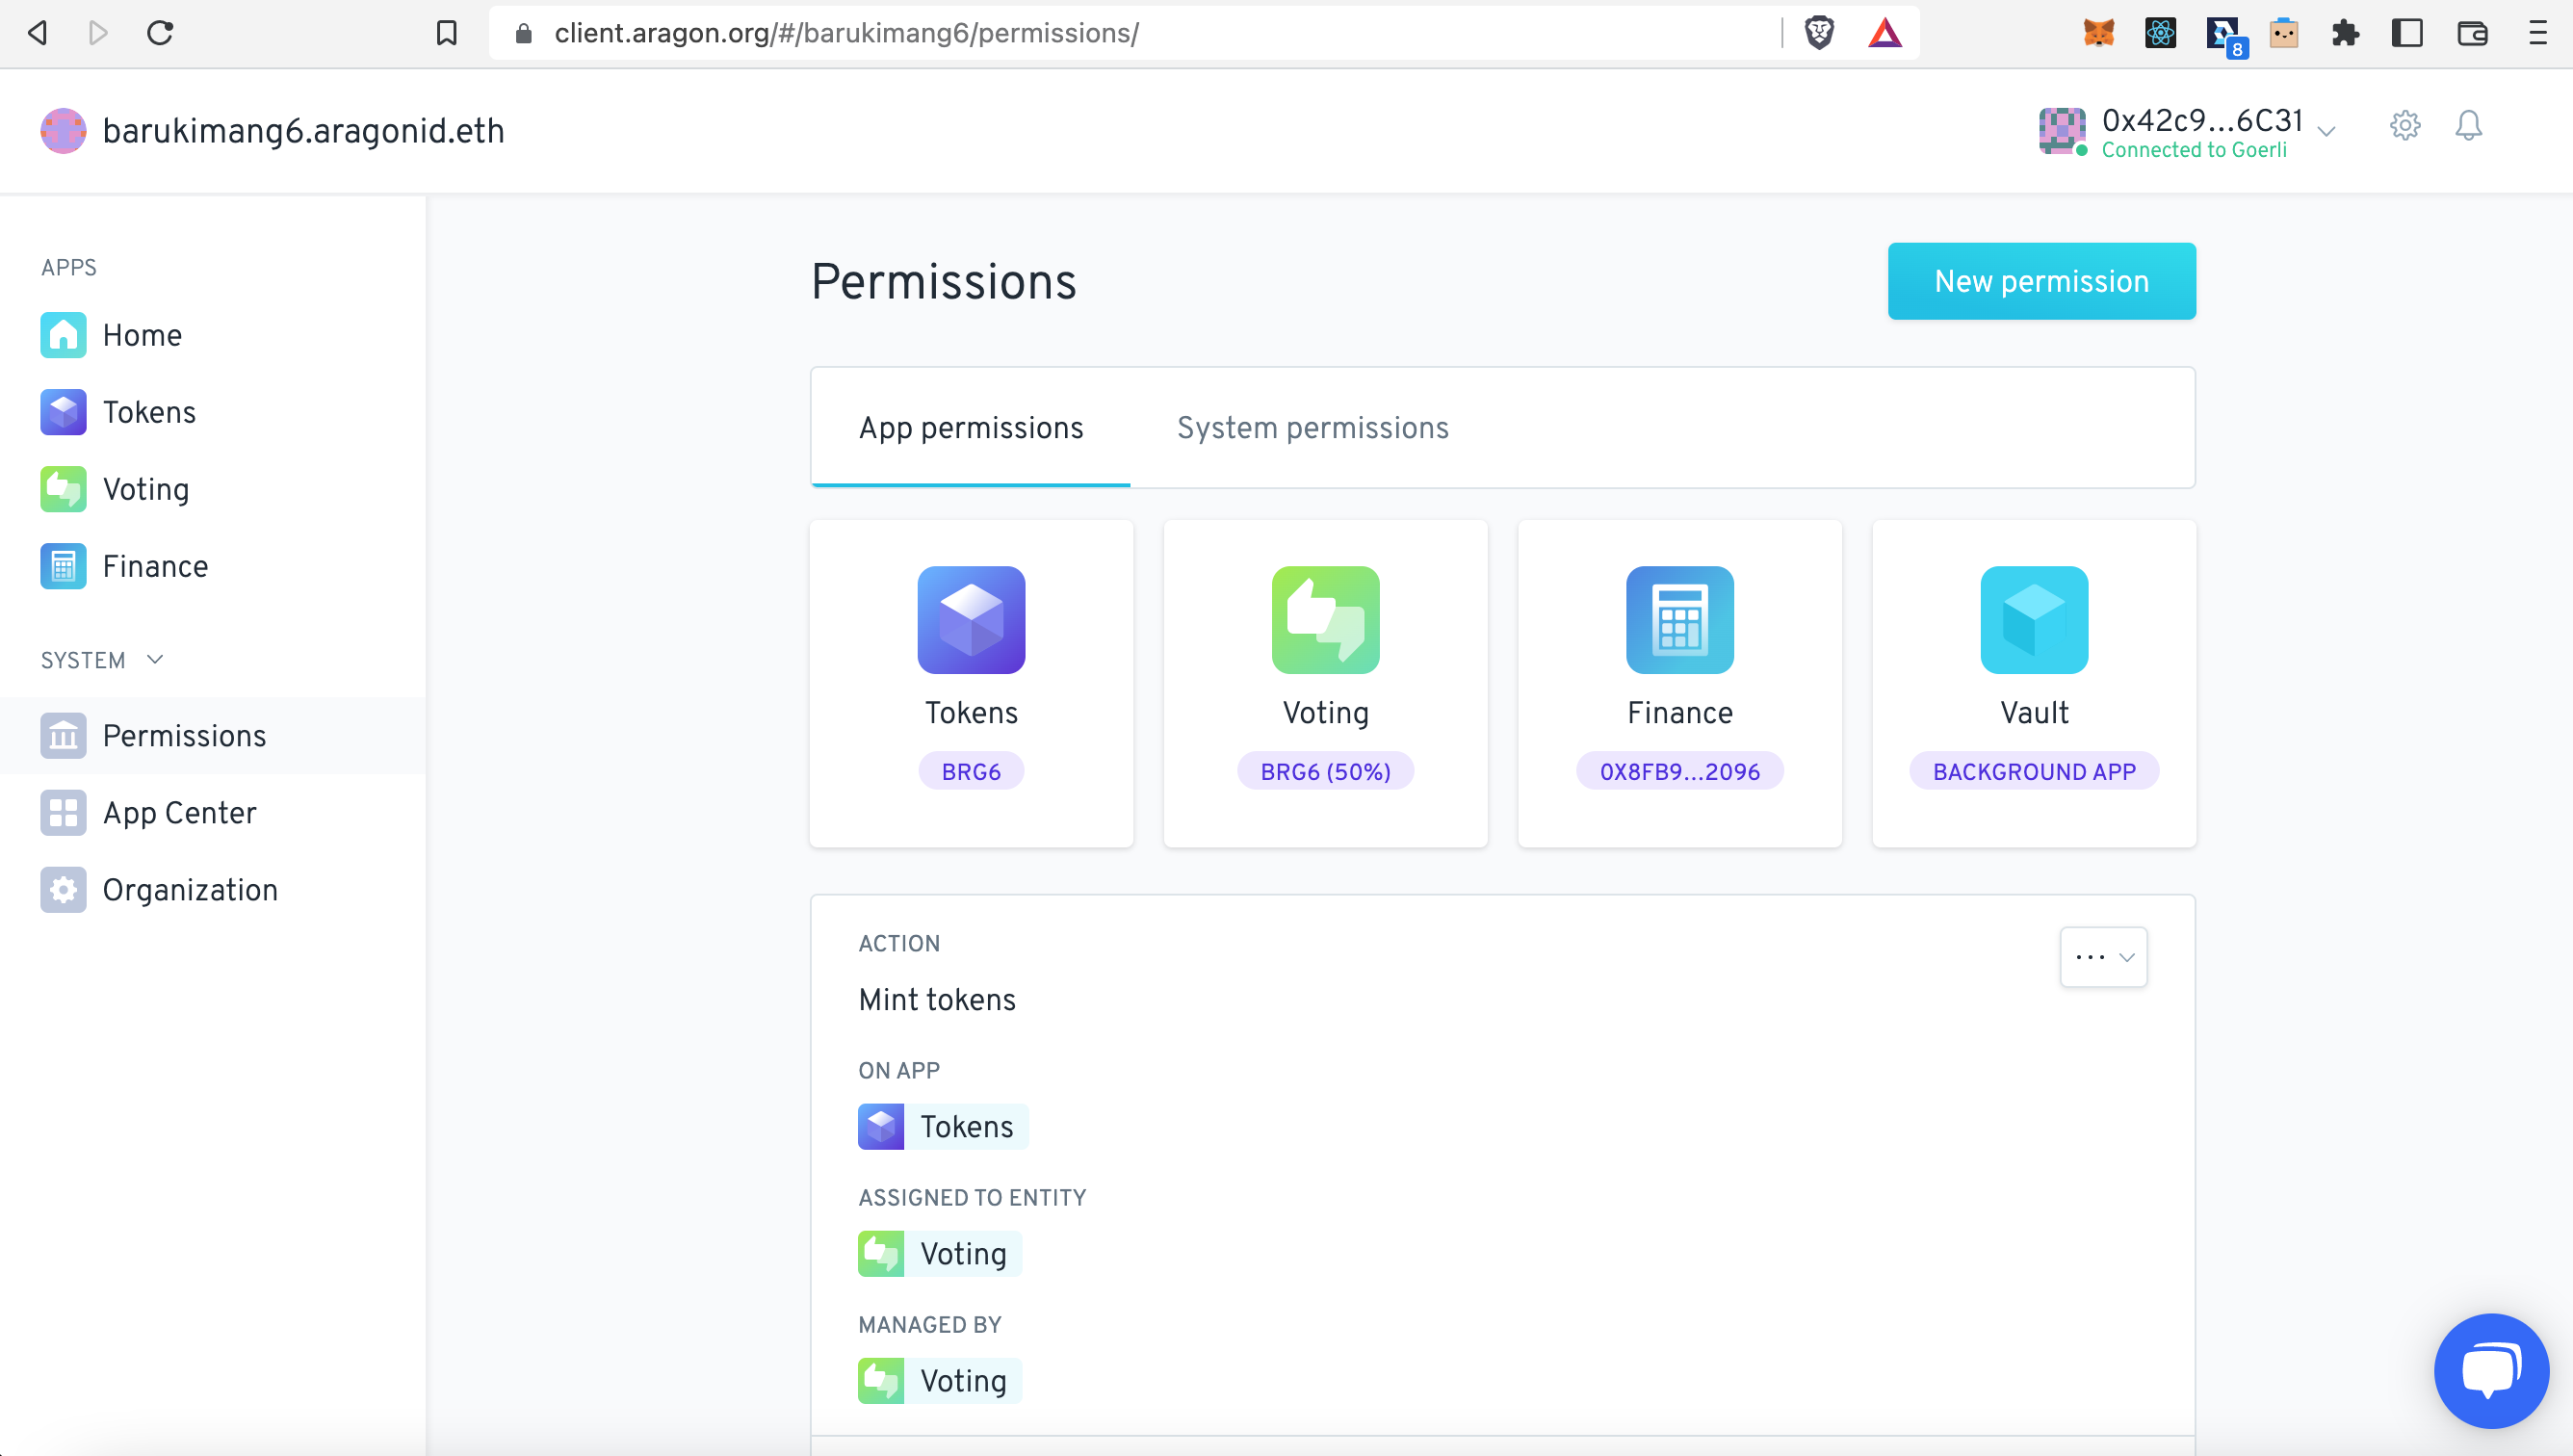Click the New permission button
This screenshot has width=2573, height=1456.
(2041, 281)
